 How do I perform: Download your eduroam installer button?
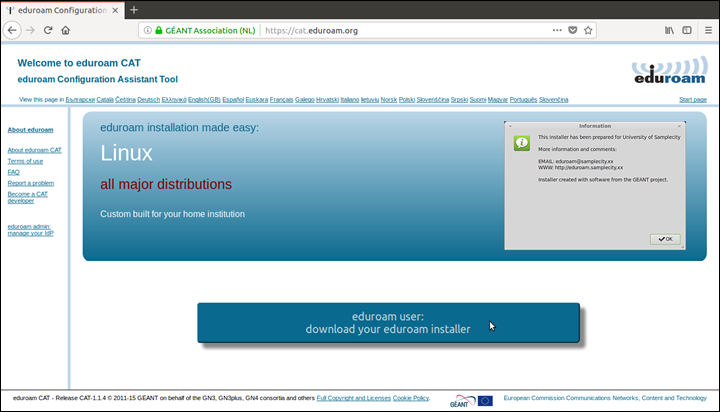point(388,322)
